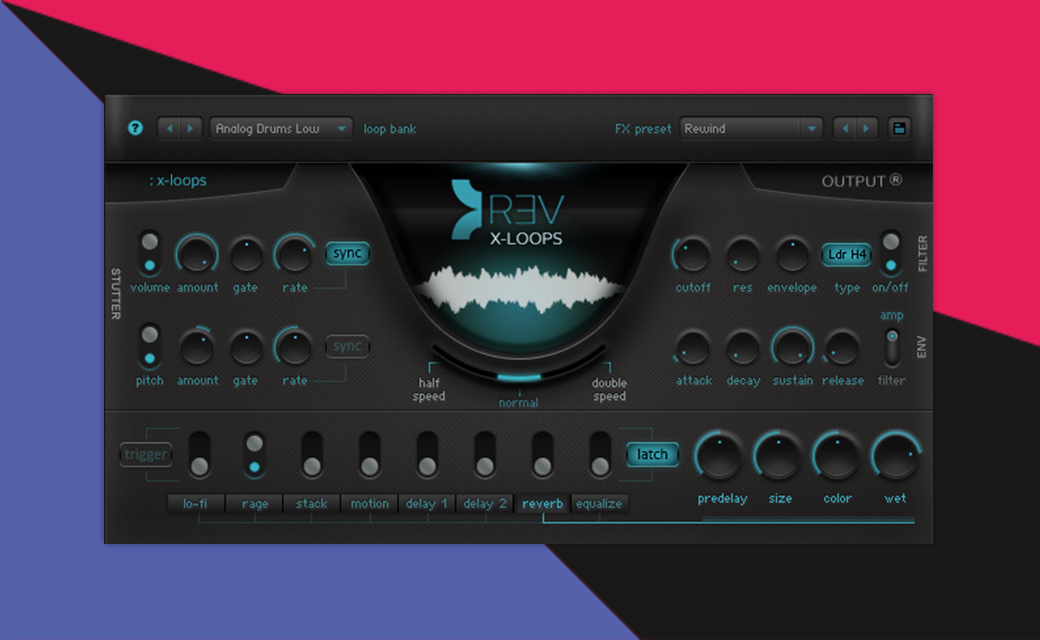This screenshot has width=1040, height=640.
Task: Toggle the stutter pitch switch
Action: point(149,346)
